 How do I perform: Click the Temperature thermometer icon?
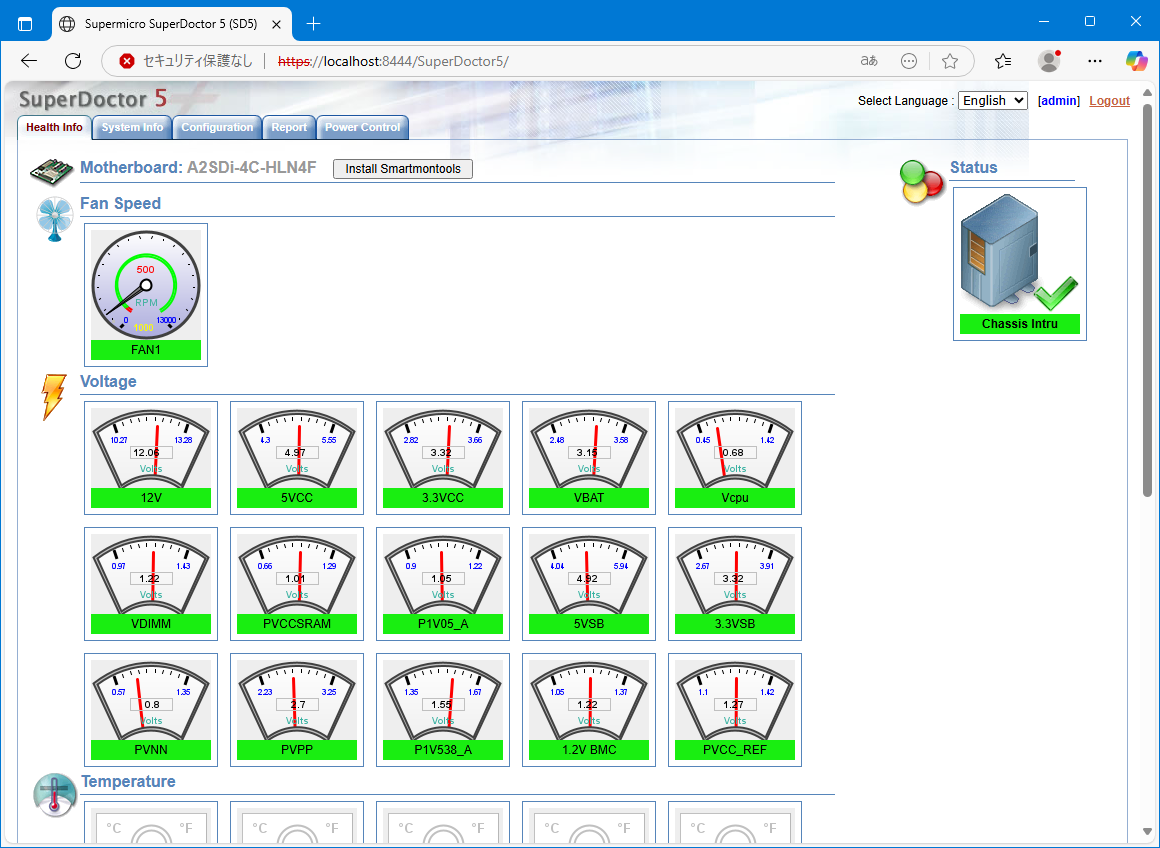(54, 795)
